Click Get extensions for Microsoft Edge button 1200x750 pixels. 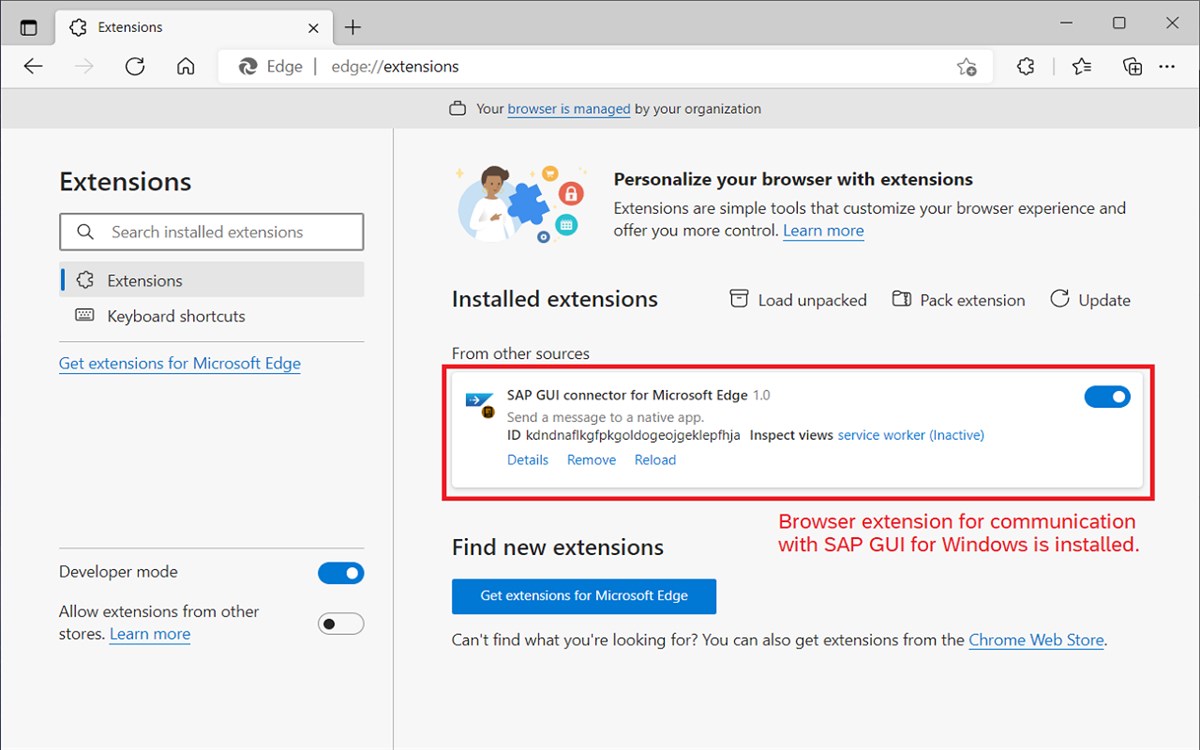pyautogui.click(x=583, y=596)
